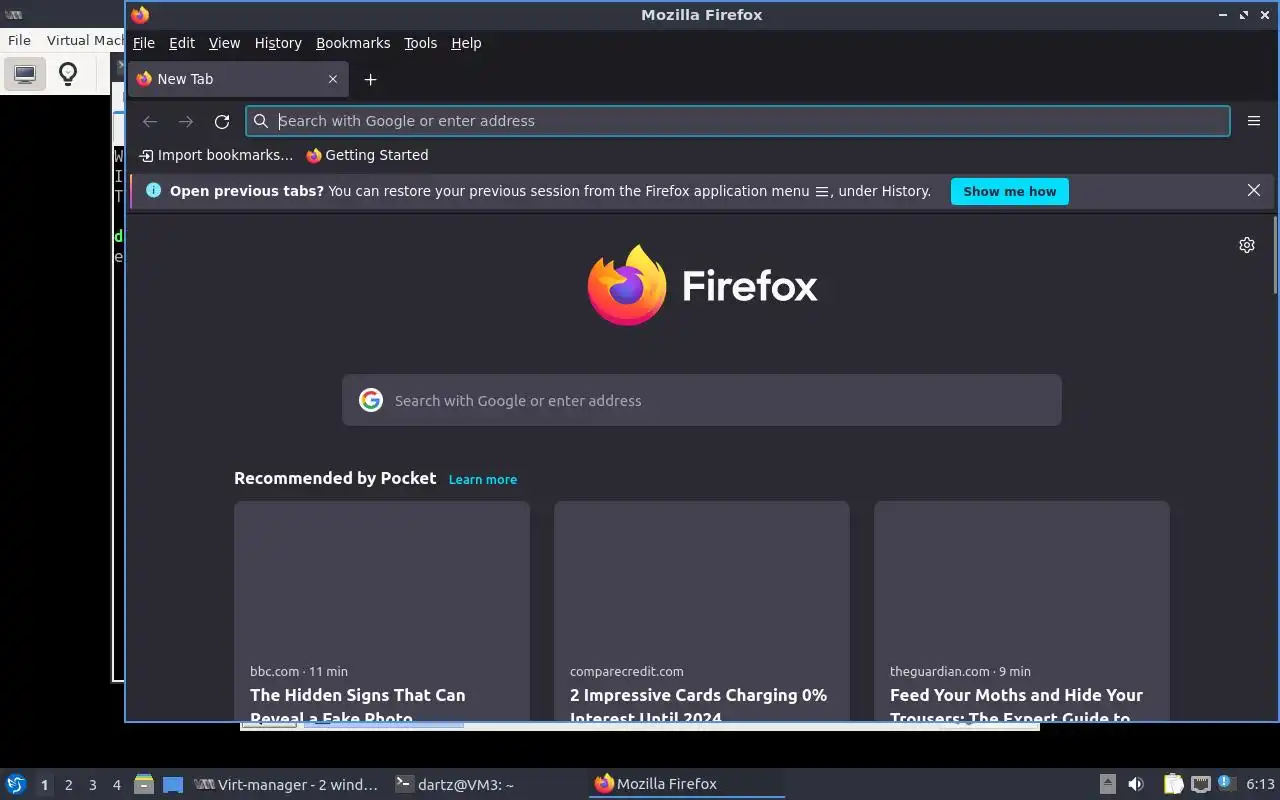Open the Bookmarks menu
The width and height of the screenshot is (1280, 800).
point(353,43)
